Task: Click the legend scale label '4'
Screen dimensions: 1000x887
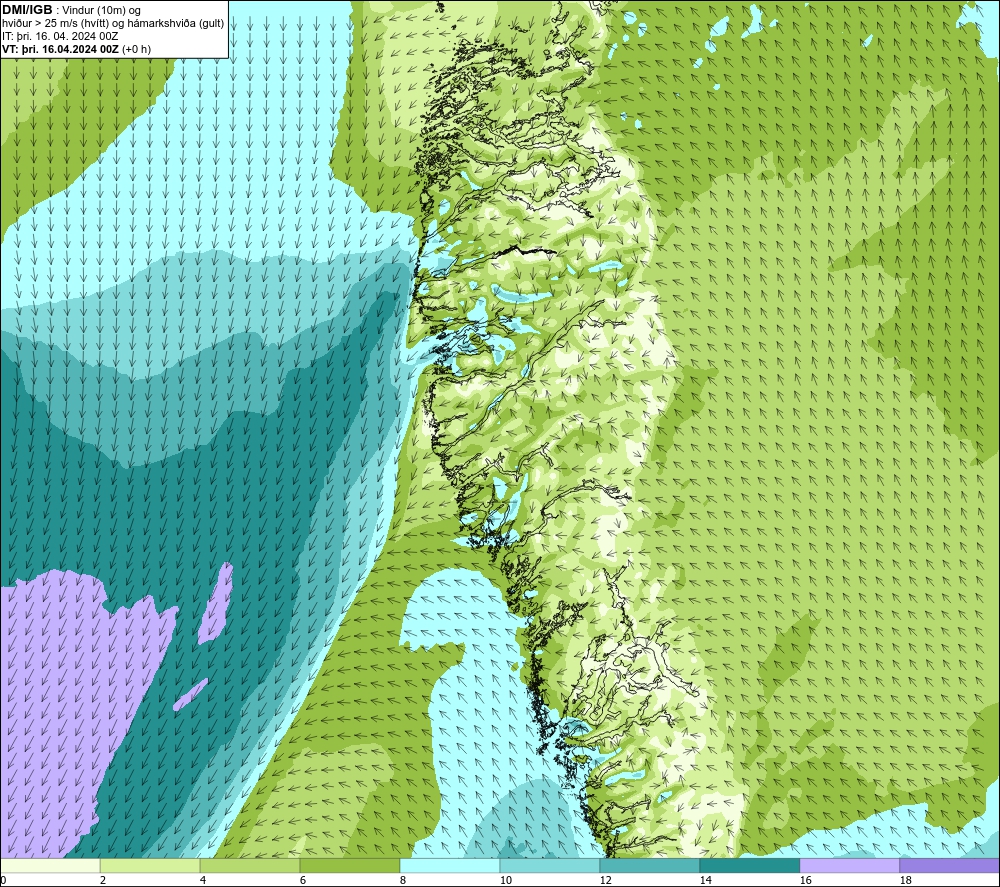Action: coord(203,880)
